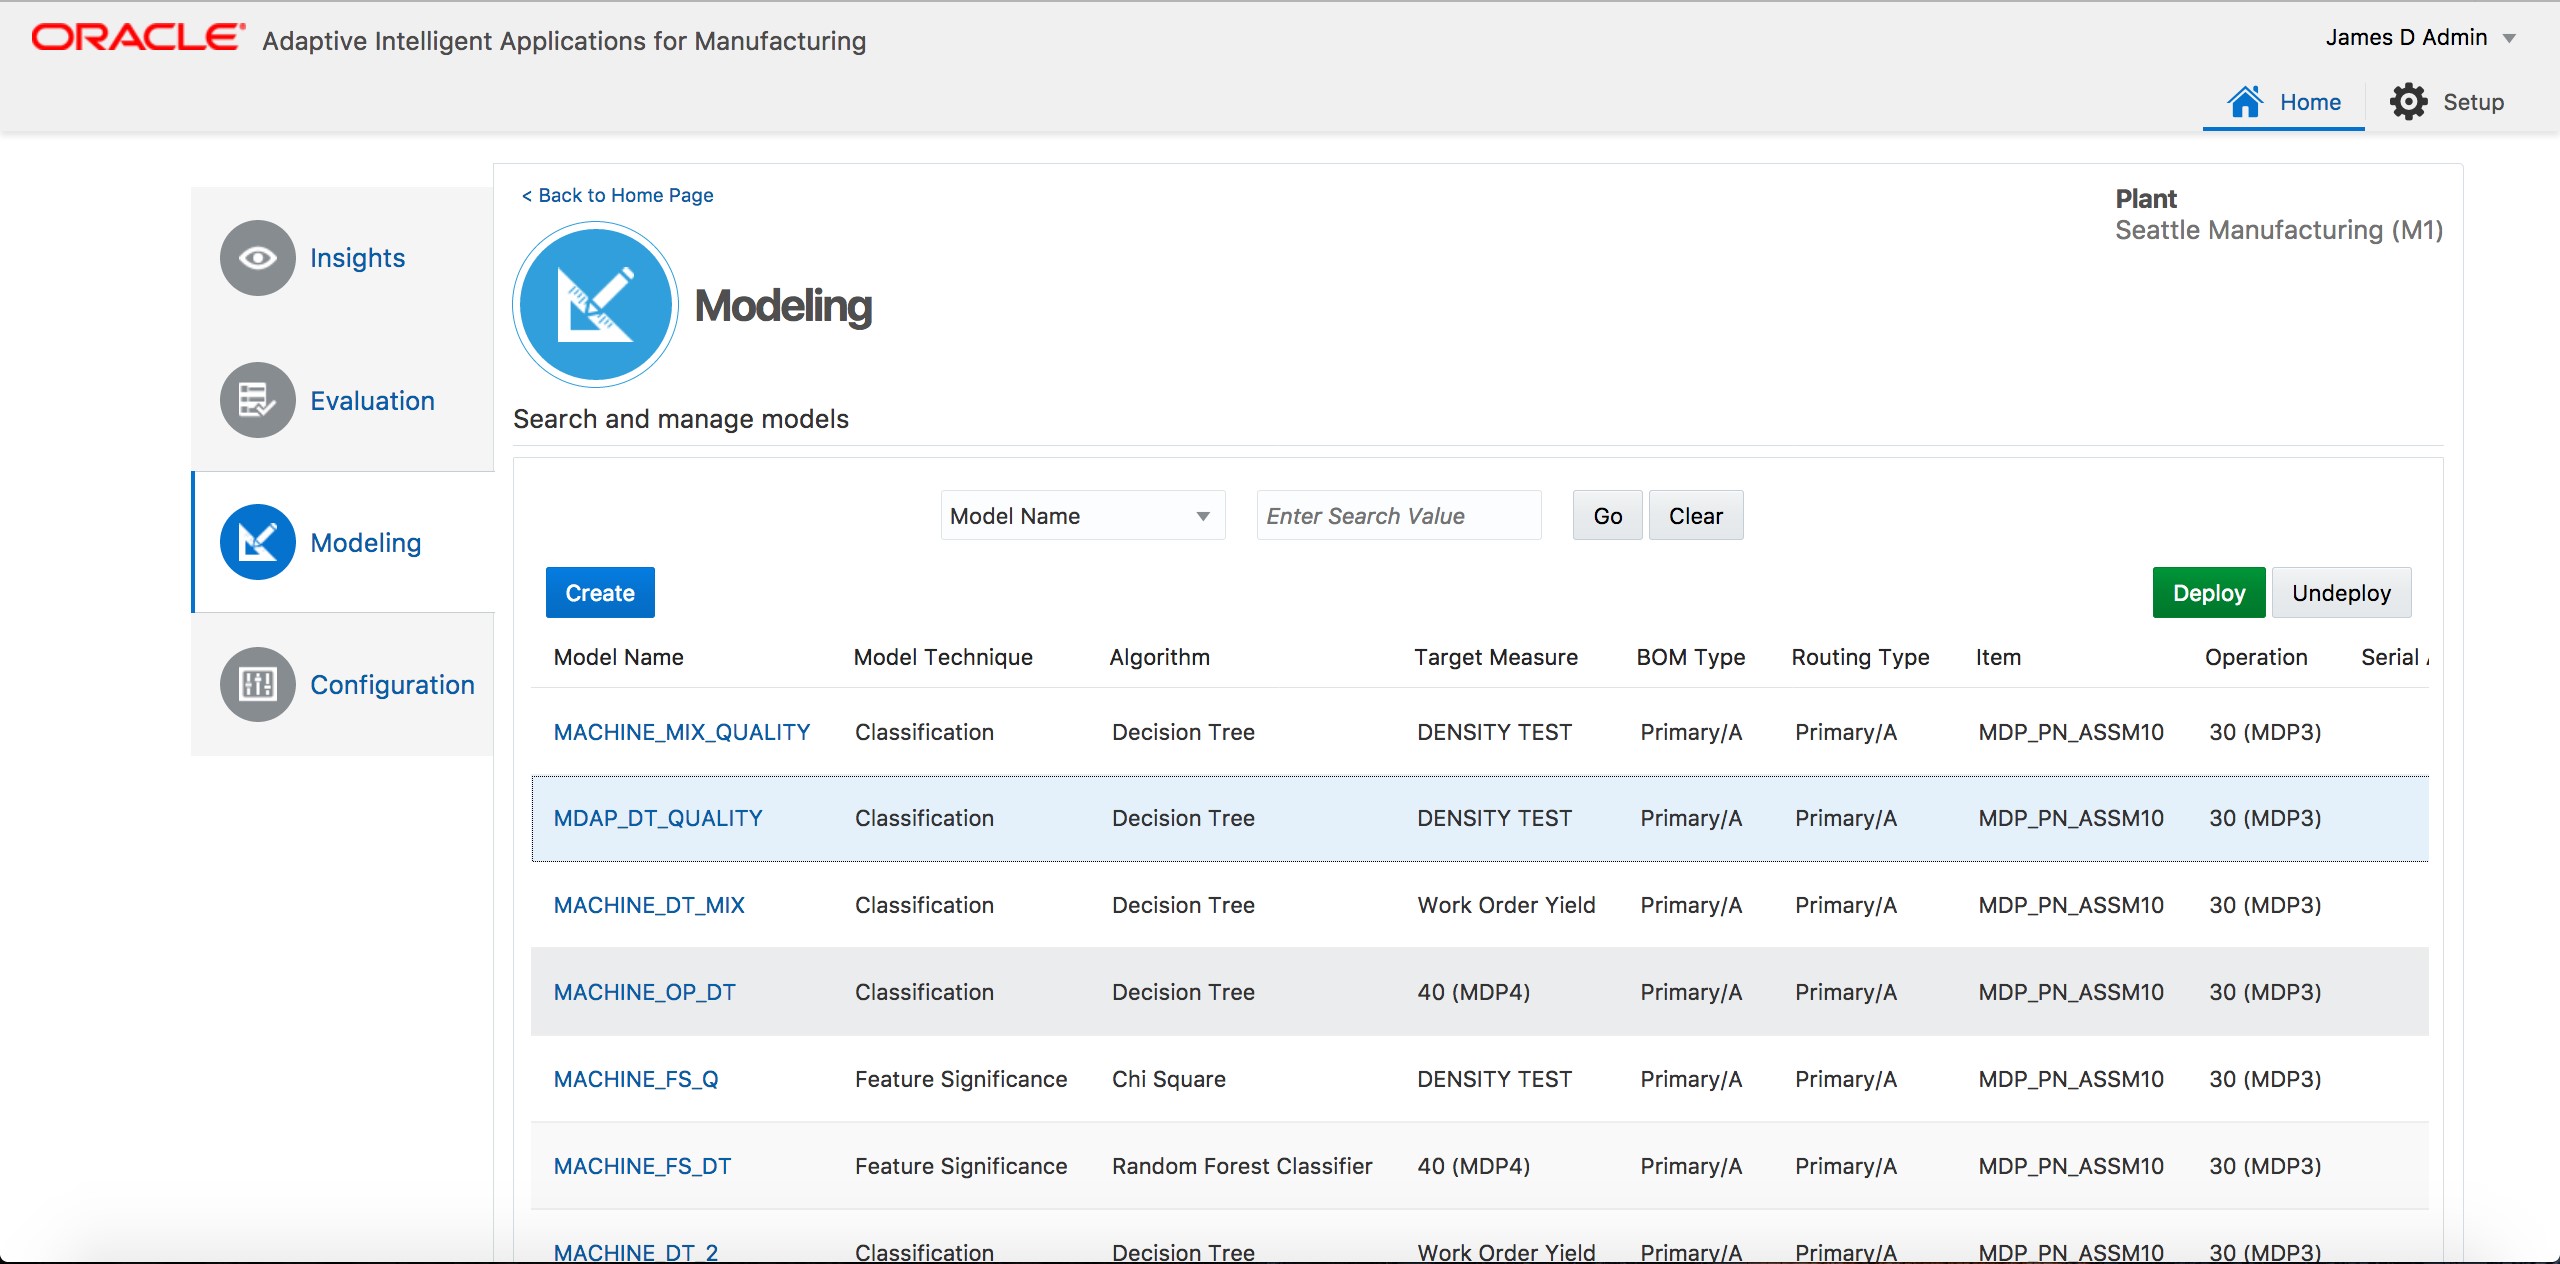The image size is (2560, 1264).
Task: Click the Modeling pencil sidebar icon
Action: click(x=257, y=542)
